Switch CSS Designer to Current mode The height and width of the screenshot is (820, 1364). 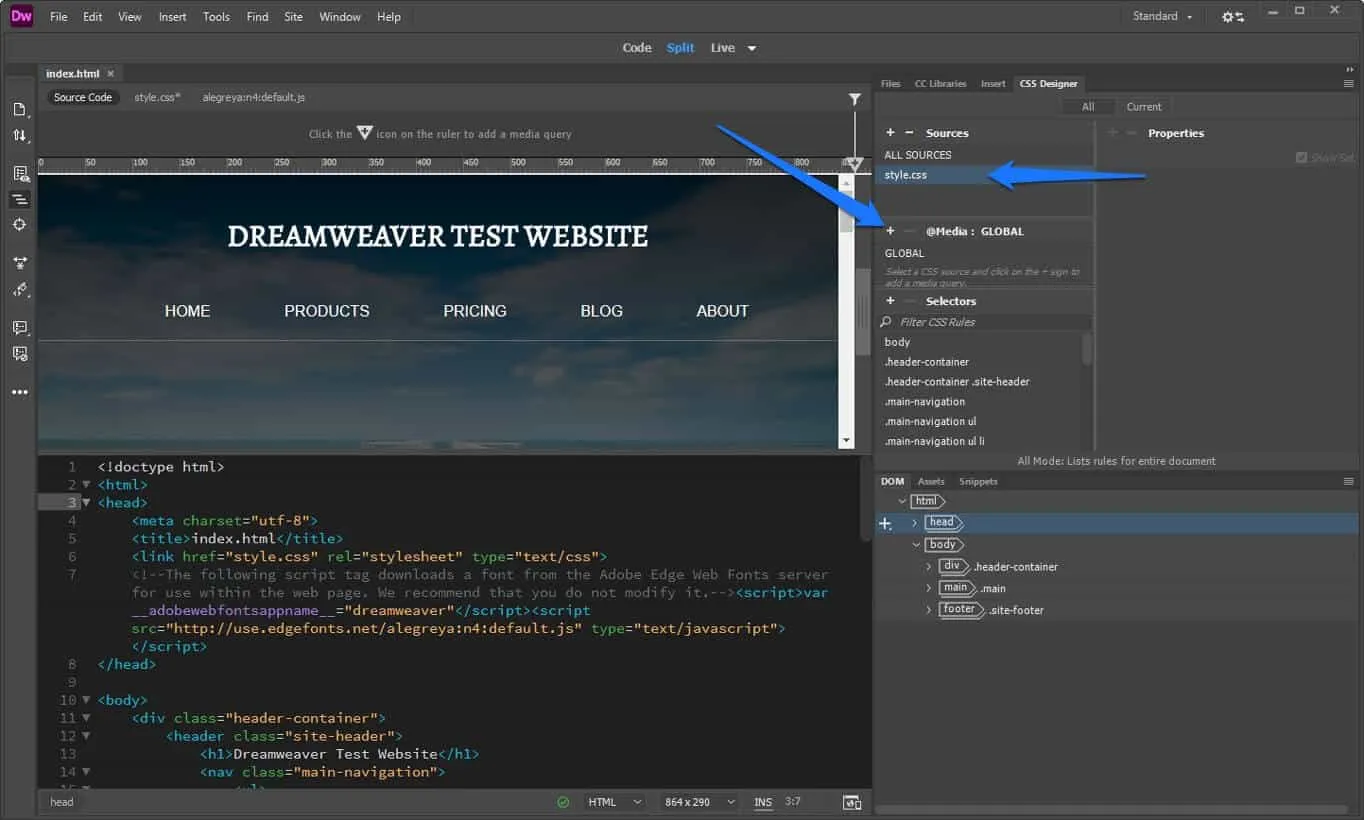pyautogui.click(x=1144, y=107)
